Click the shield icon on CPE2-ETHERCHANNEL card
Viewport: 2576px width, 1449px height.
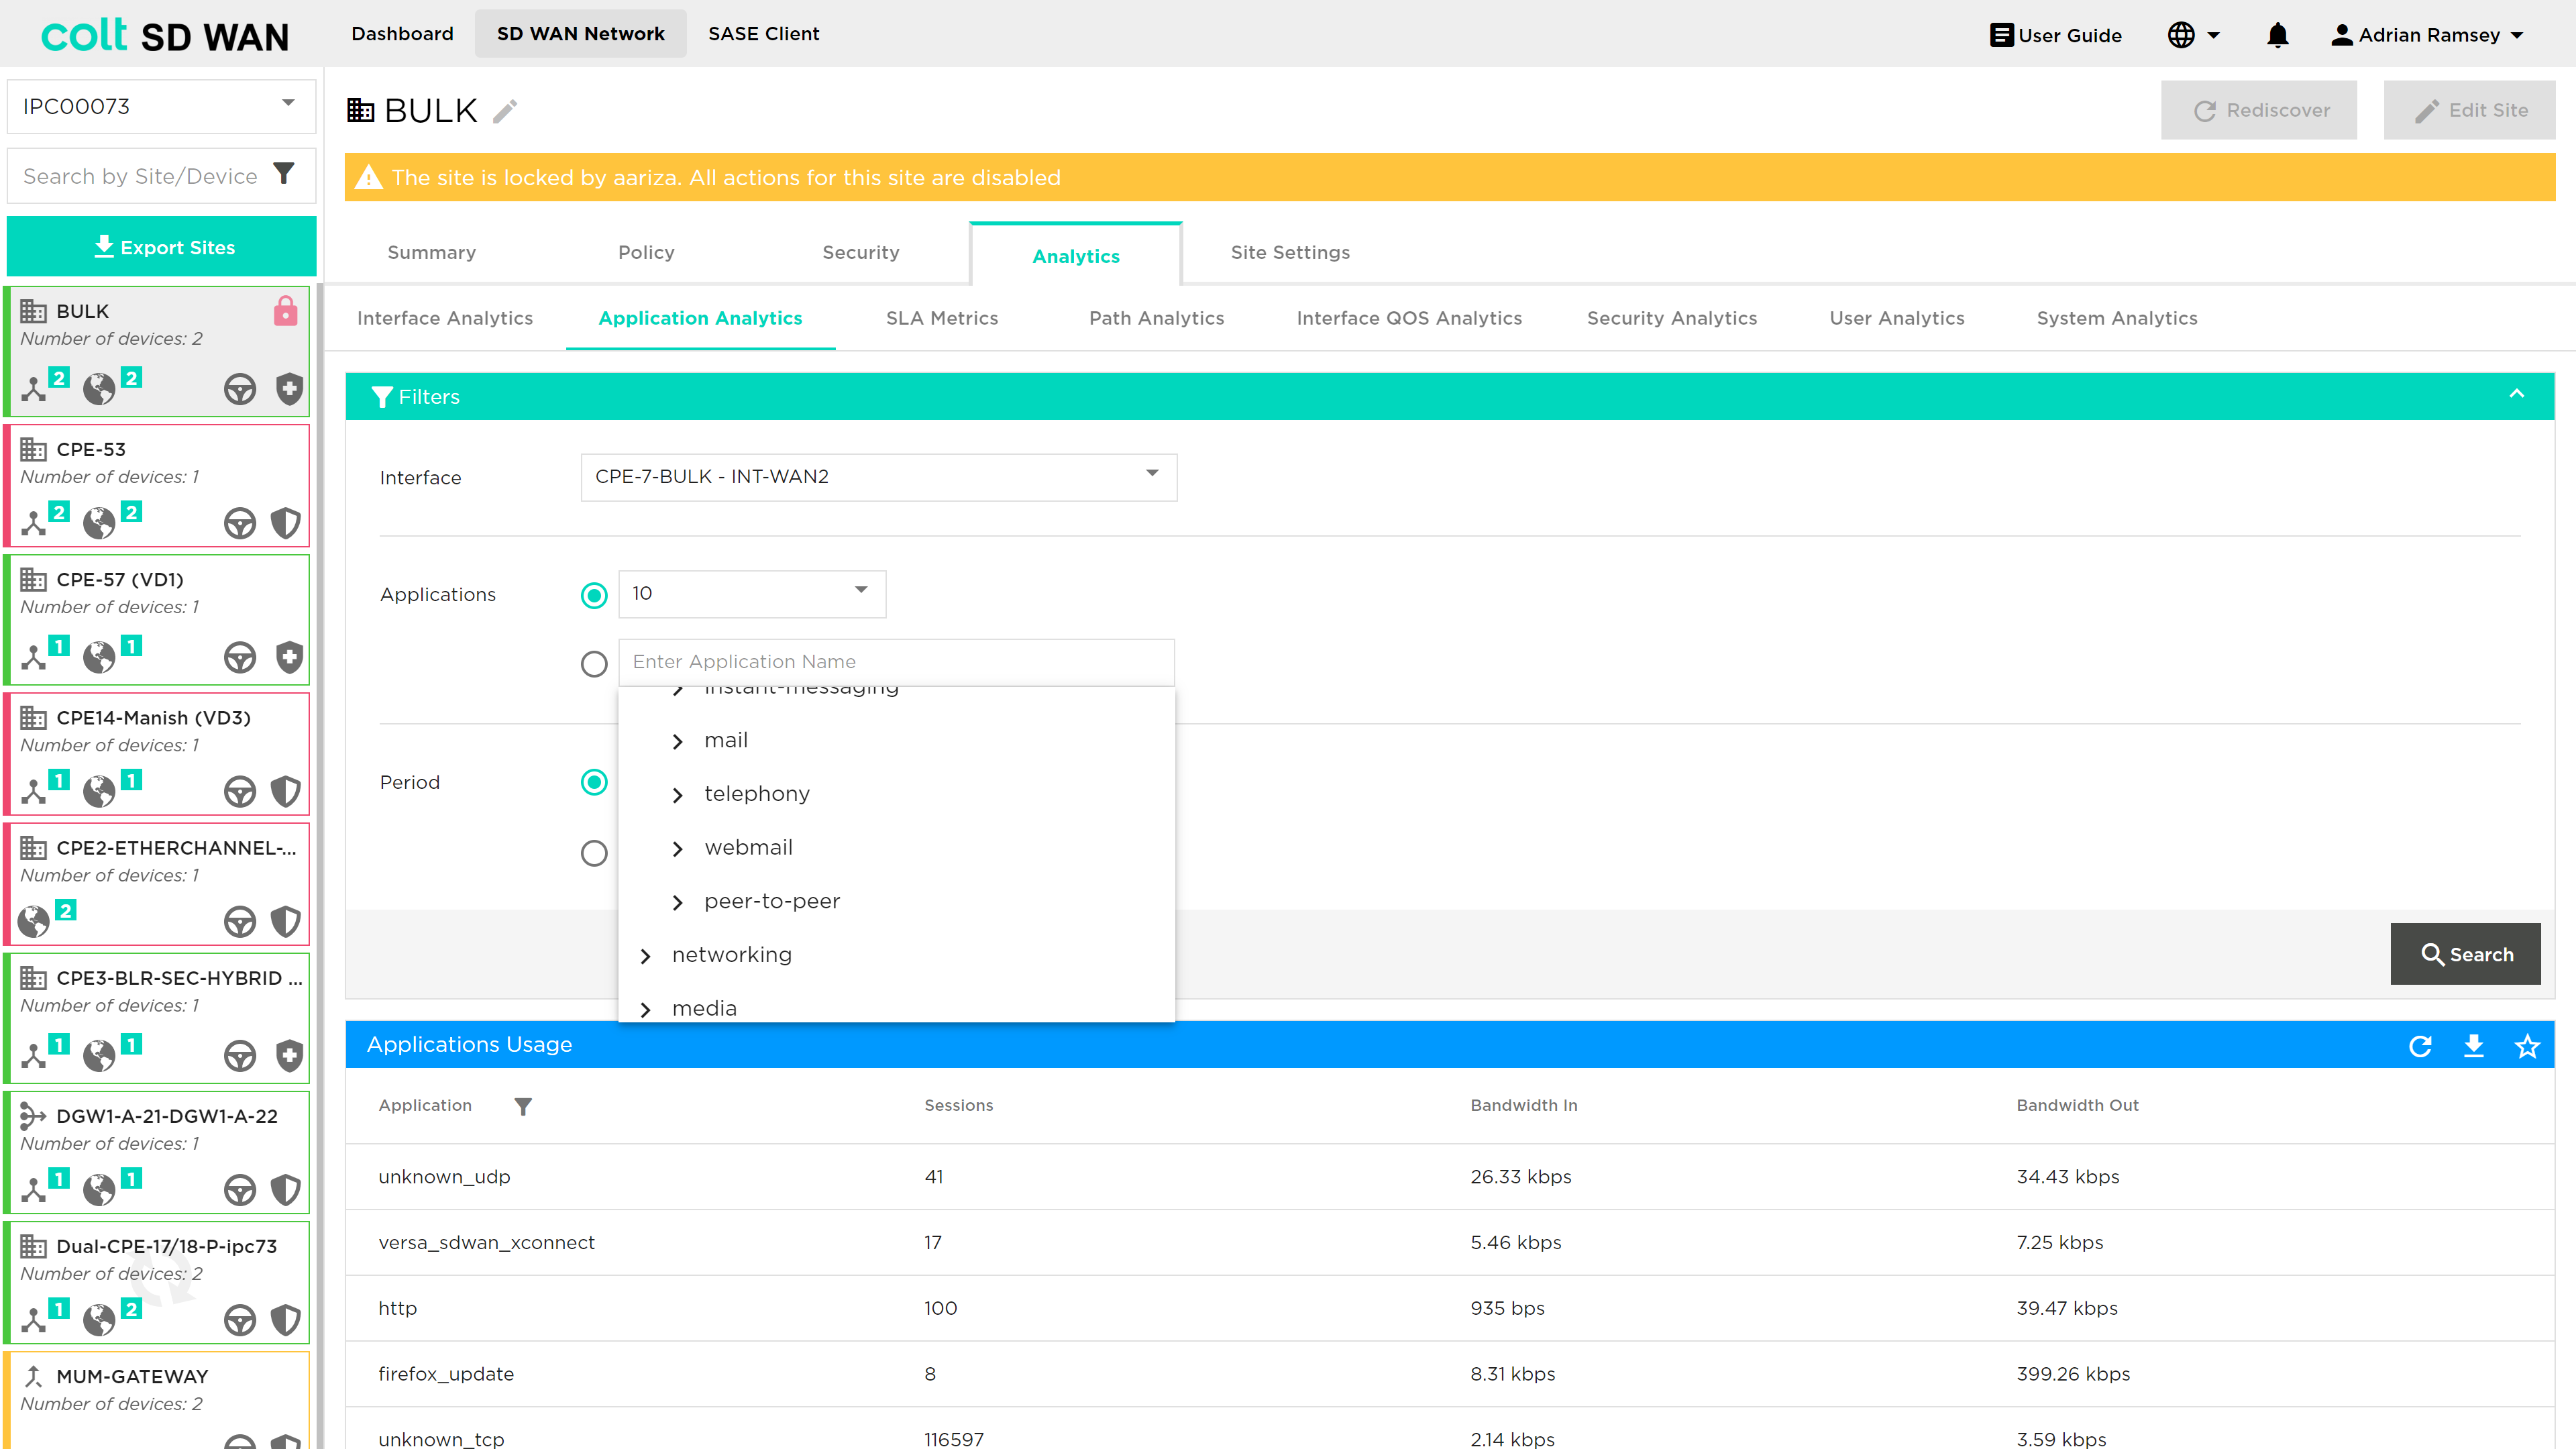pos(286,921)
